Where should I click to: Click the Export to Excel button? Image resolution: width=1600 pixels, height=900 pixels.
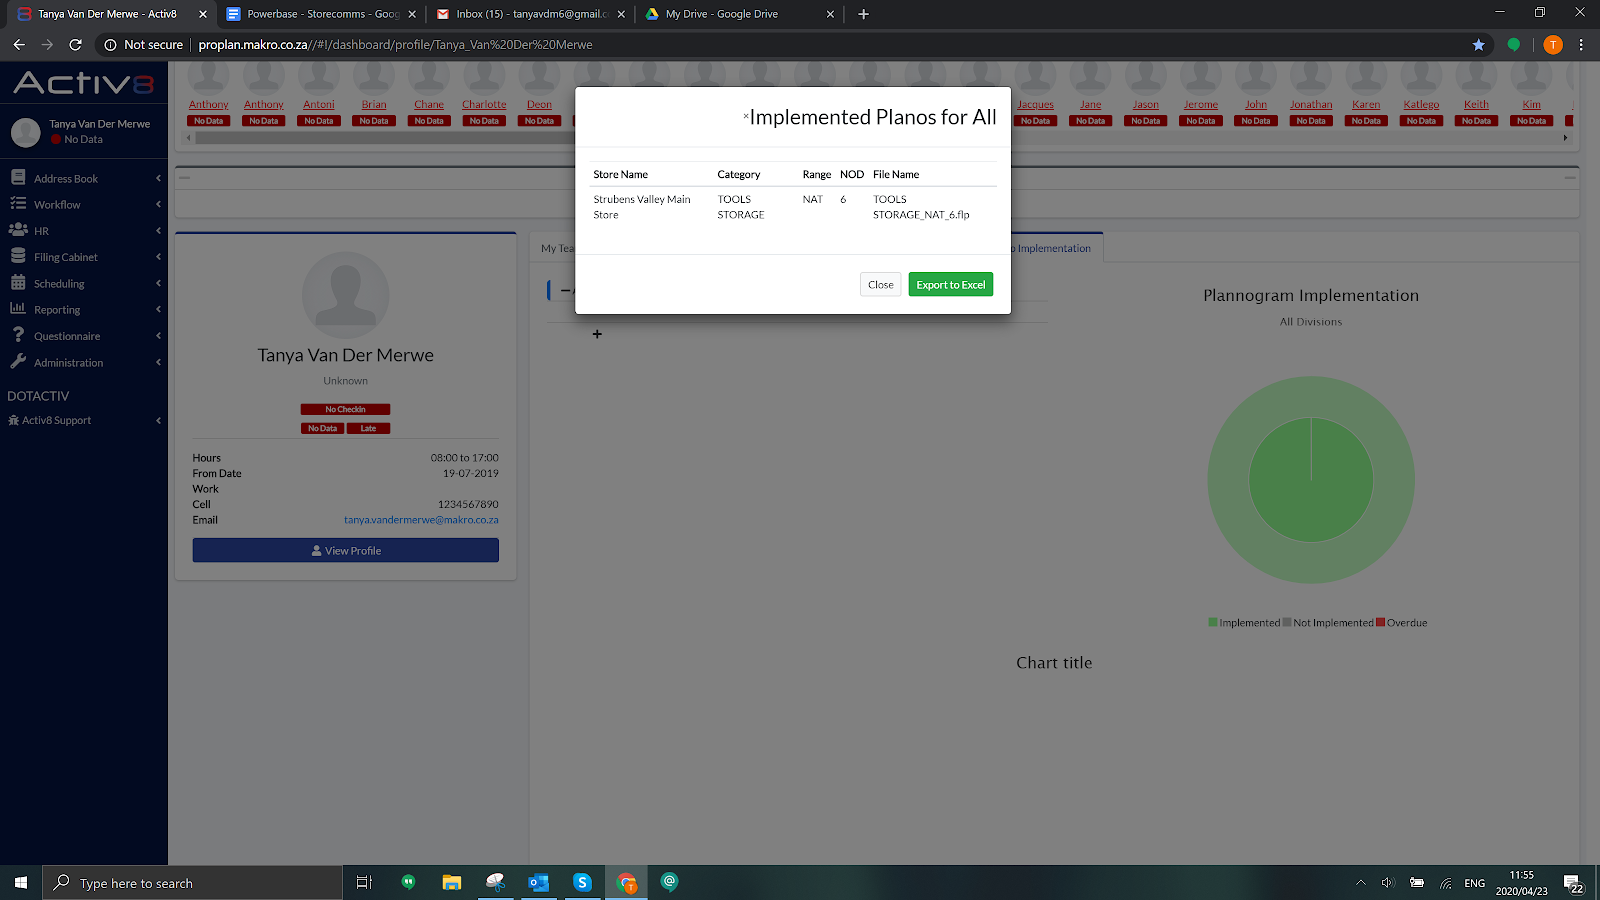tap(951, 285)
